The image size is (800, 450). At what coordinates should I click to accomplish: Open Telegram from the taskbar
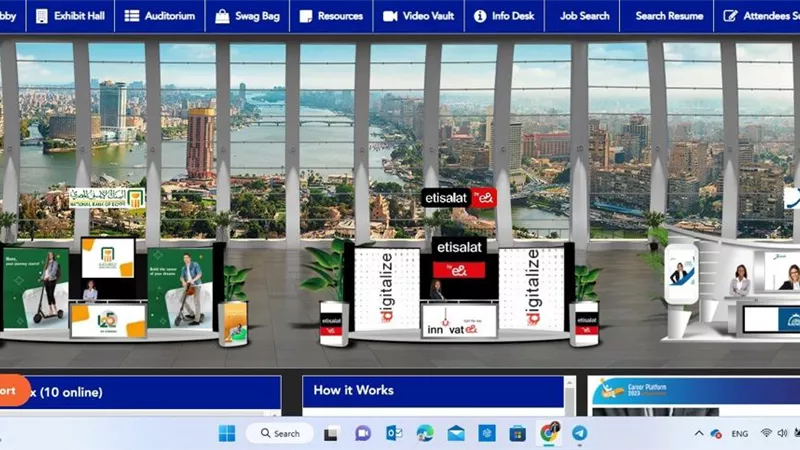pyautogui.click(x=579, y=433)
